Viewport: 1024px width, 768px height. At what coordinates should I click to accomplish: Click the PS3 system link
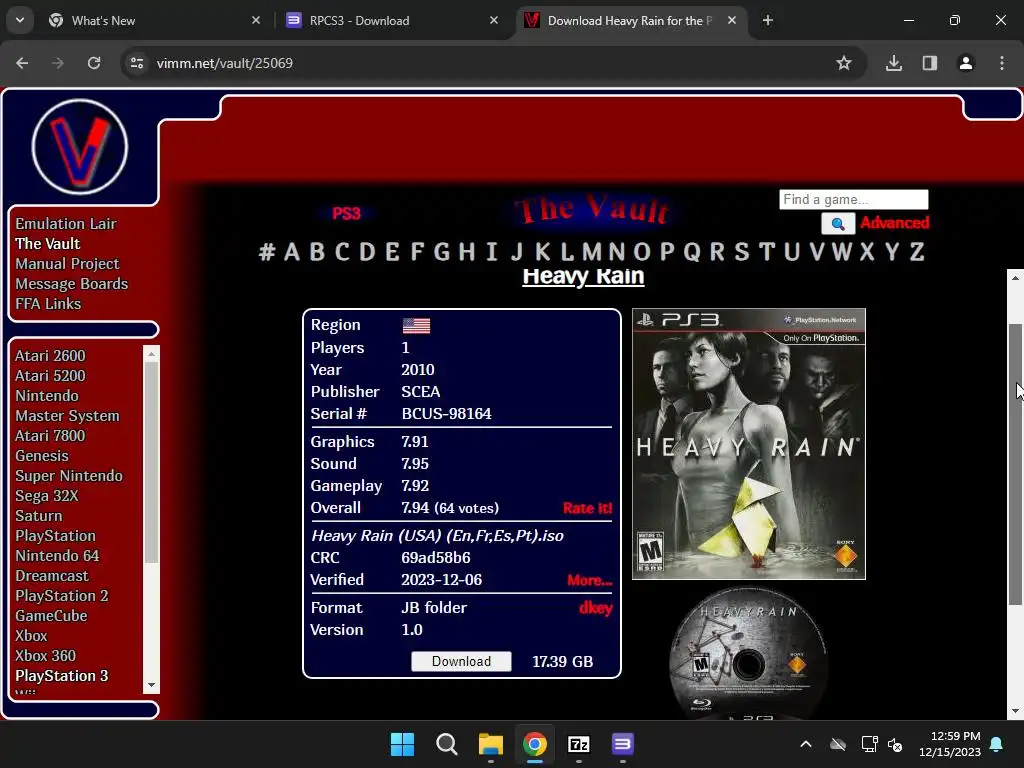point(346,214)
